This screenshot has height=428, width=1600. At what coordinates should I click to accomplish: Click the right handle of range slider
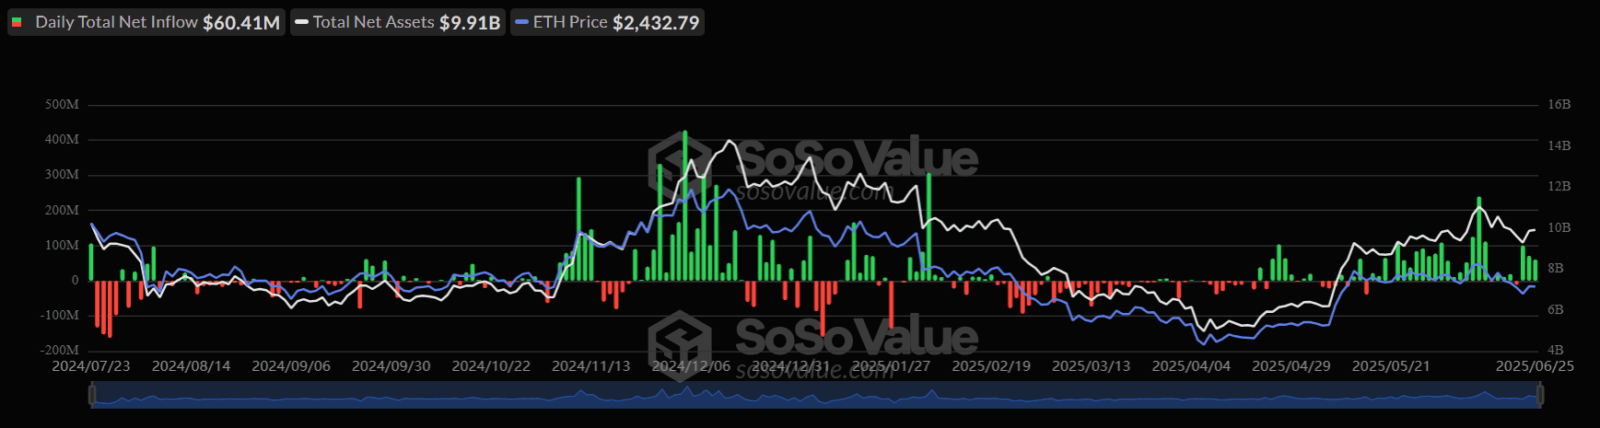pyautogui.click(x=1540, y=395)
